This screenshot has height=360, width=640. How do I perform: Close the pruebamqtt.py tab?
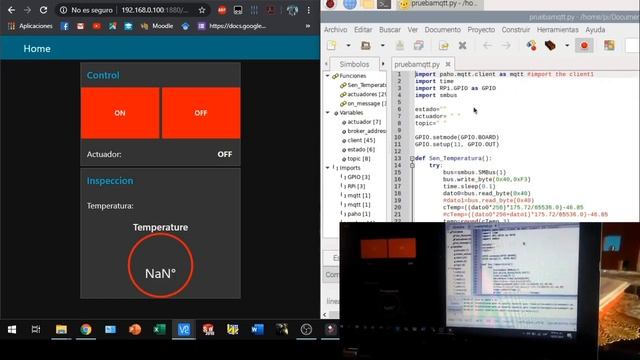click(x=448, y=64)
